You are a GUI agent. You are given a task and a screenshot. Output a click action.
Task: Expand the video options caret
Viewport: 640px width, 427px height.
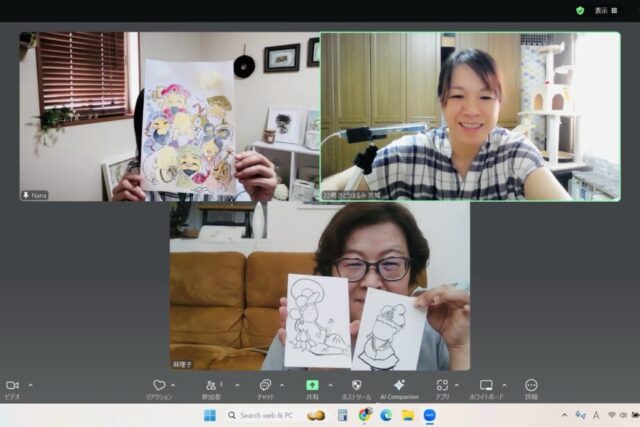30,384
